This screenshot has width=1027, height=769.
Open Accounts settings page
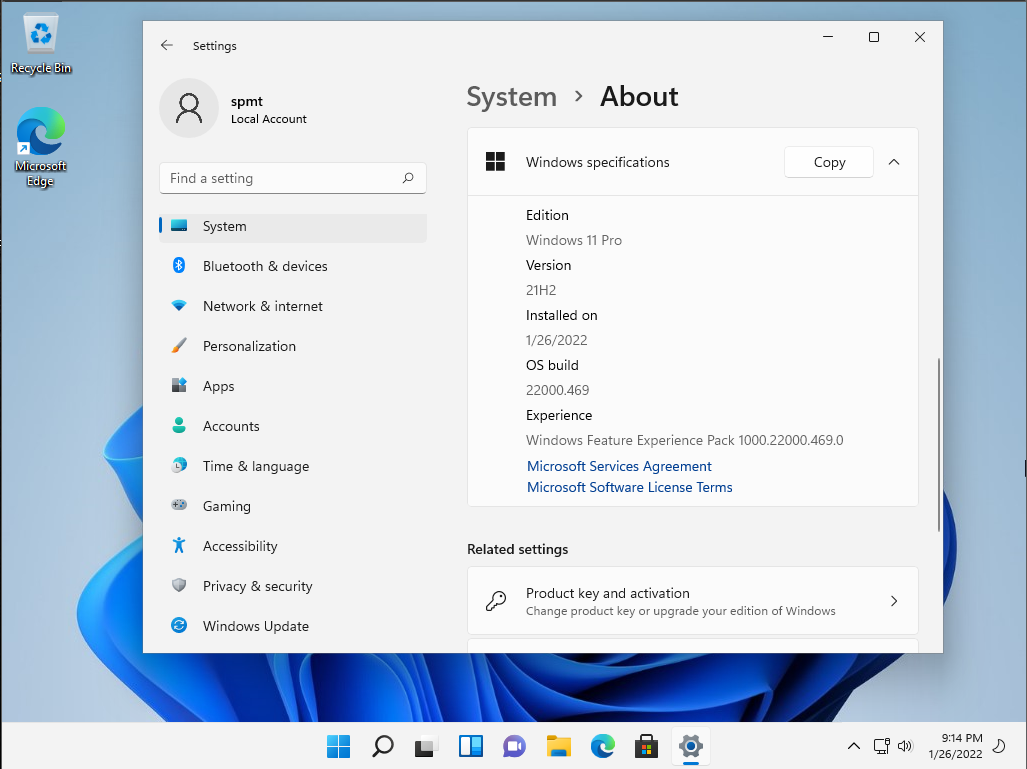(293, 426)
